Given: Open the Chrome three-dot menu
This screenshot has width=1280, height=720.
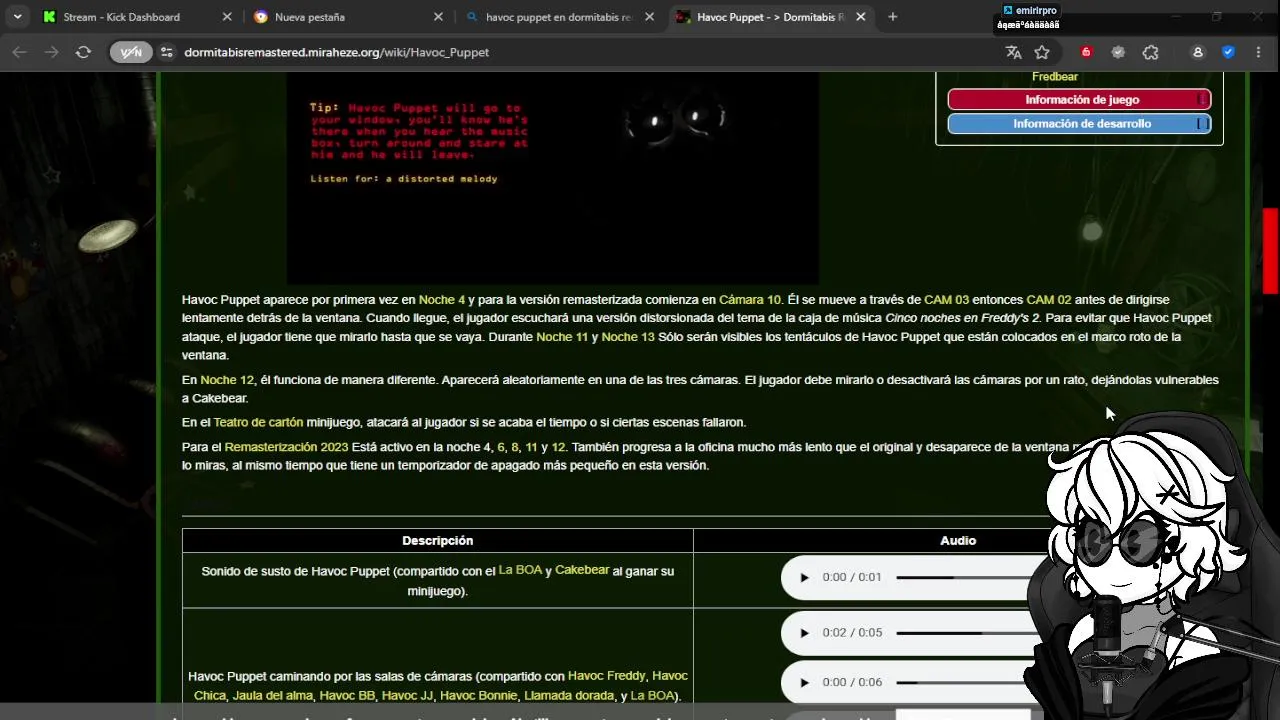Looking at the screenshot, I should pyautogui.click(x=1258, y=52).
